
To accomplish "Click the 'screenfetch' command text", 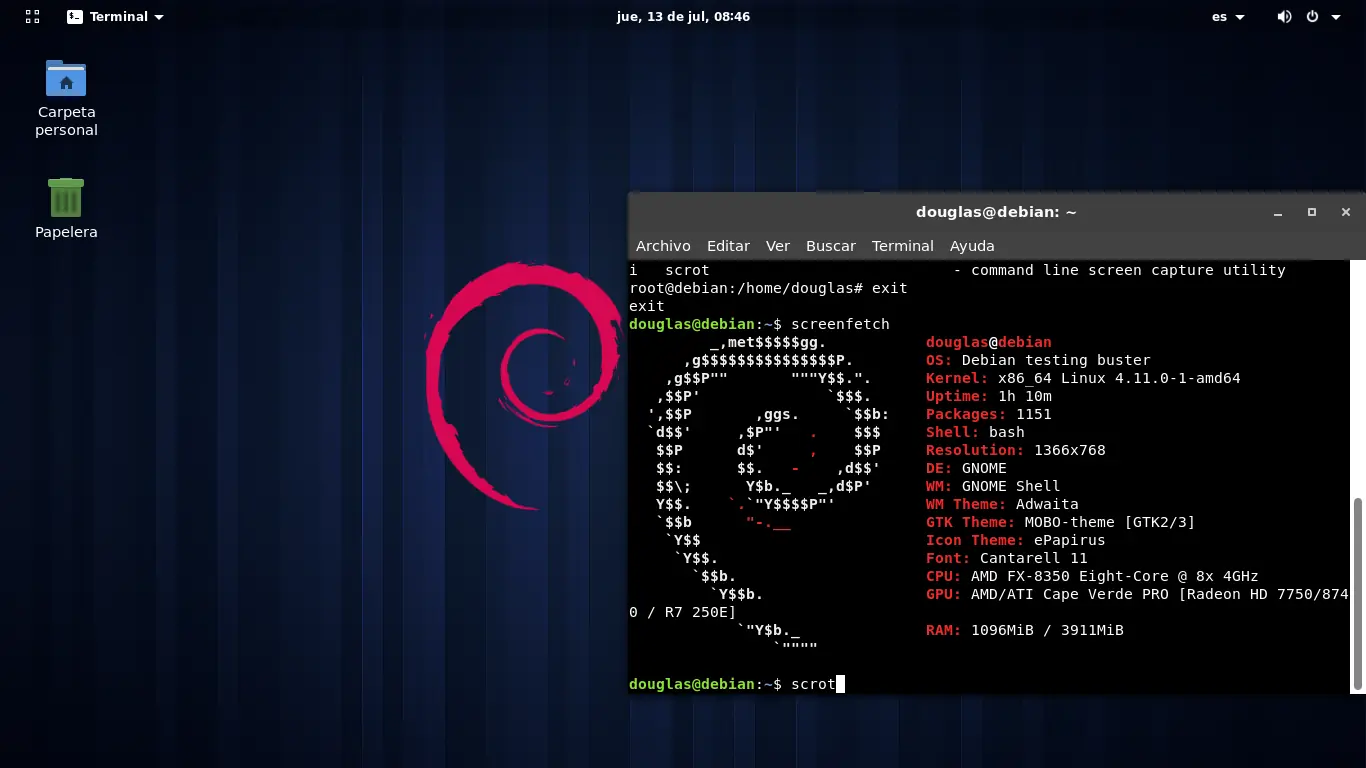I will (840, 324).
